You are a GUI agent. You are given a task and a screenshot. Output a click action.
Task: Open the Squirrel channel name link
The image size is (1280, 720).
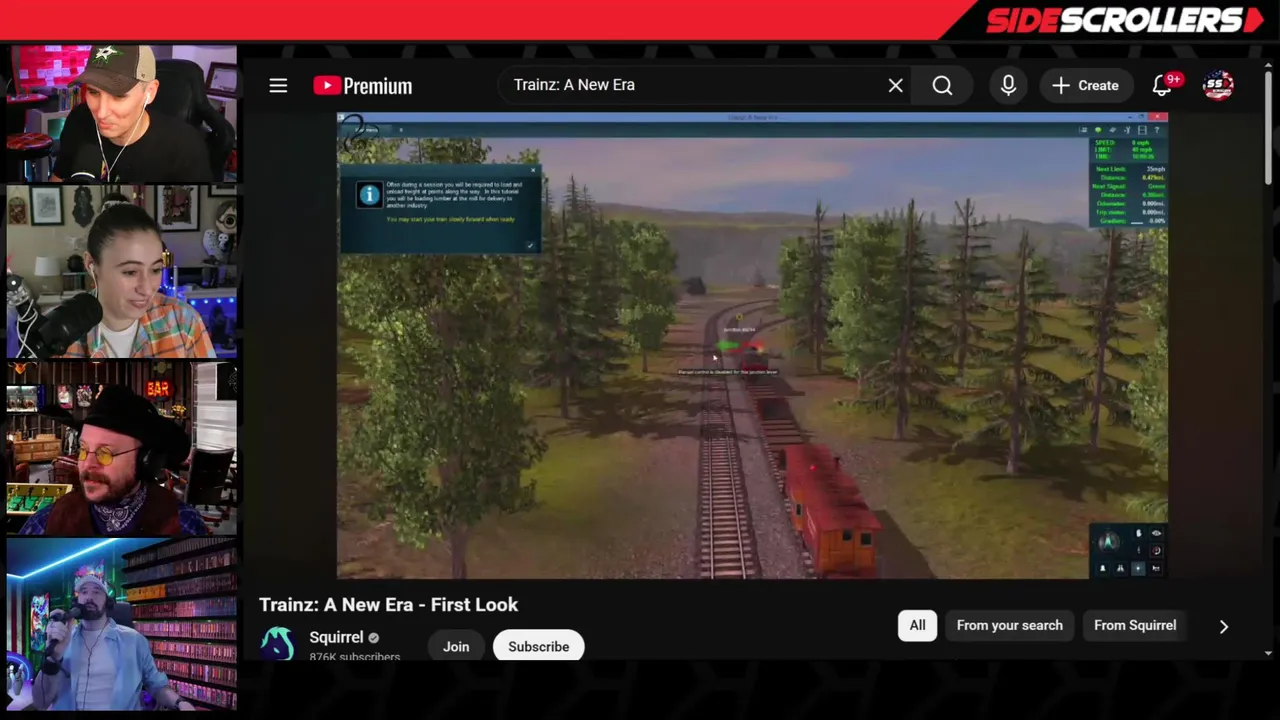pos(336,637)
